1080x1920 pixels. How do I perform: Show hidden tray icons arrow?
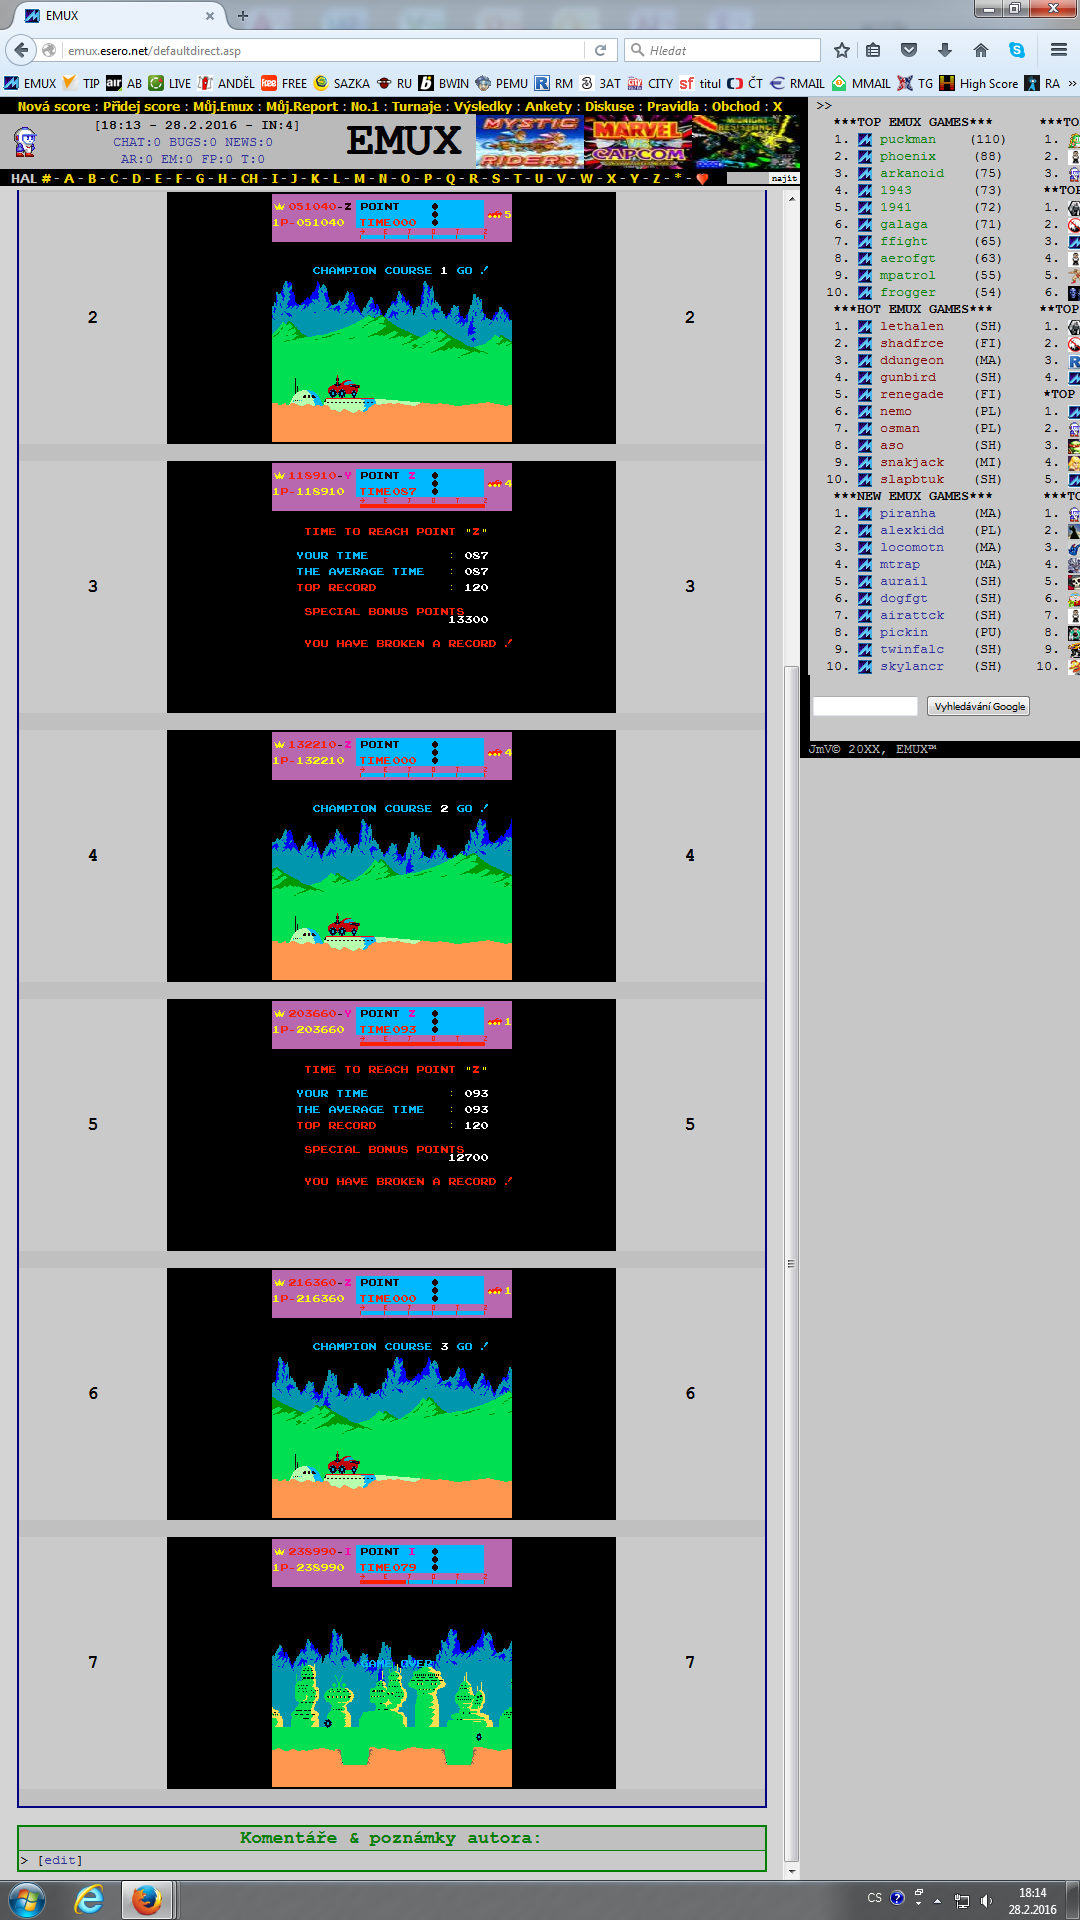[x=937, y=1899]
